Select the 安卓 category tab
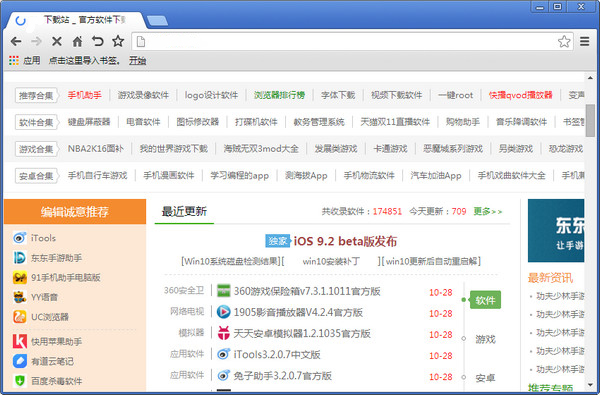Screen dimensions: 600x395 tap(485, 378)
